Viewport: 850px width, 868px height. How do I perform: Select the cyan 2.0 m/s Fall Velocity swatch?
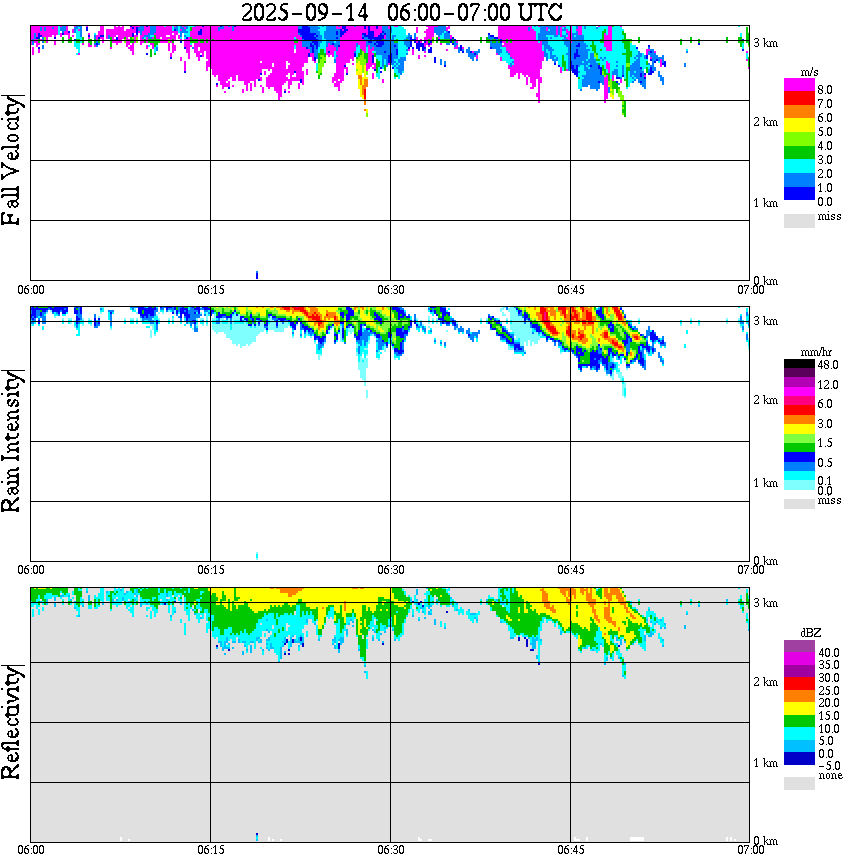pos(799,166)
